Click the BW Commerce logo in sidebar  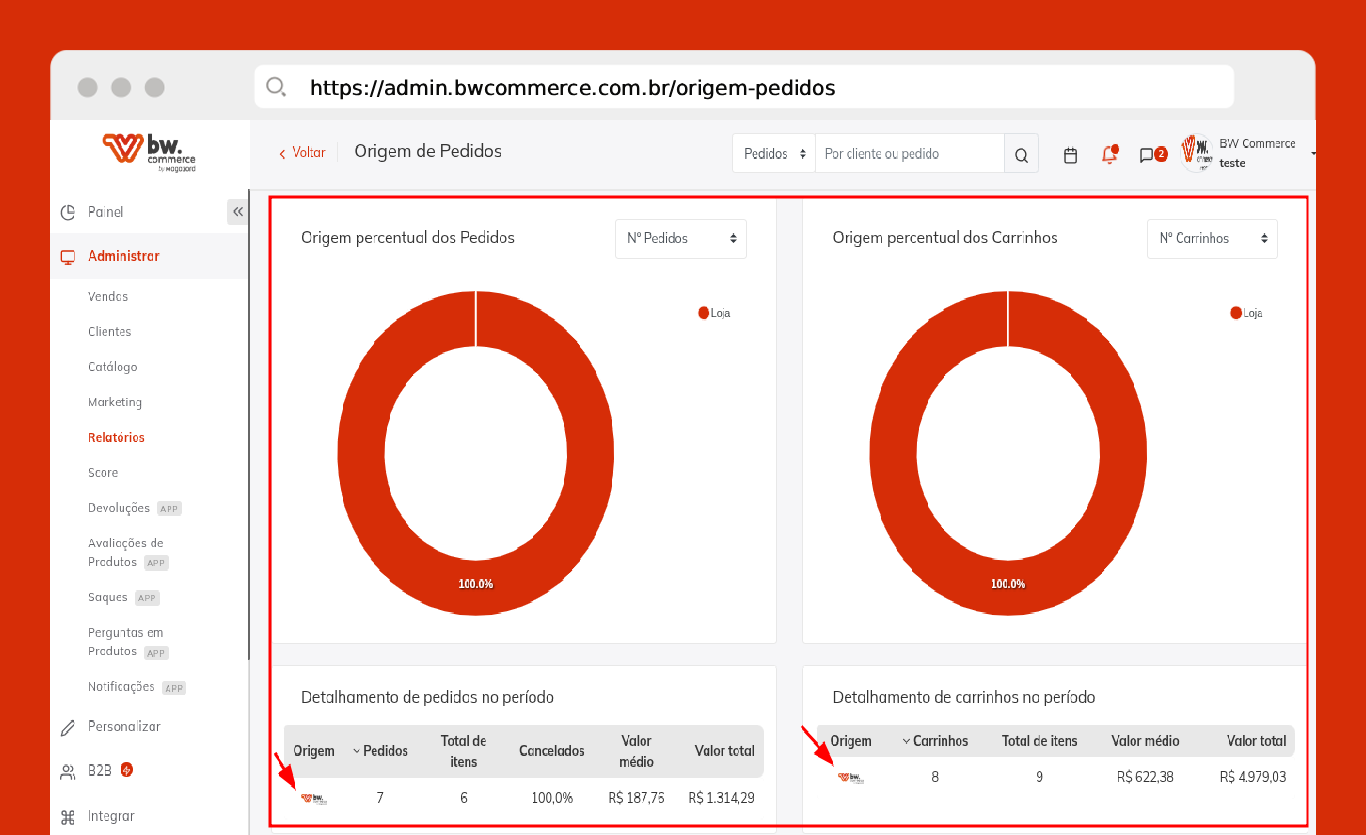point(149,152)
